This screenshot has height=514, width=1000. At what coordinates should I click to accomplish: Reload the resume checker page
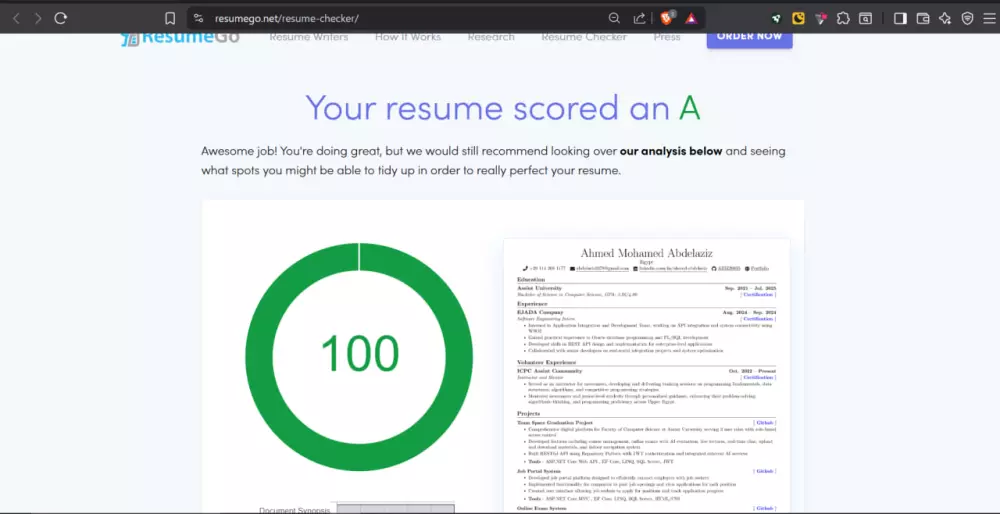click(x=61, y=18)
